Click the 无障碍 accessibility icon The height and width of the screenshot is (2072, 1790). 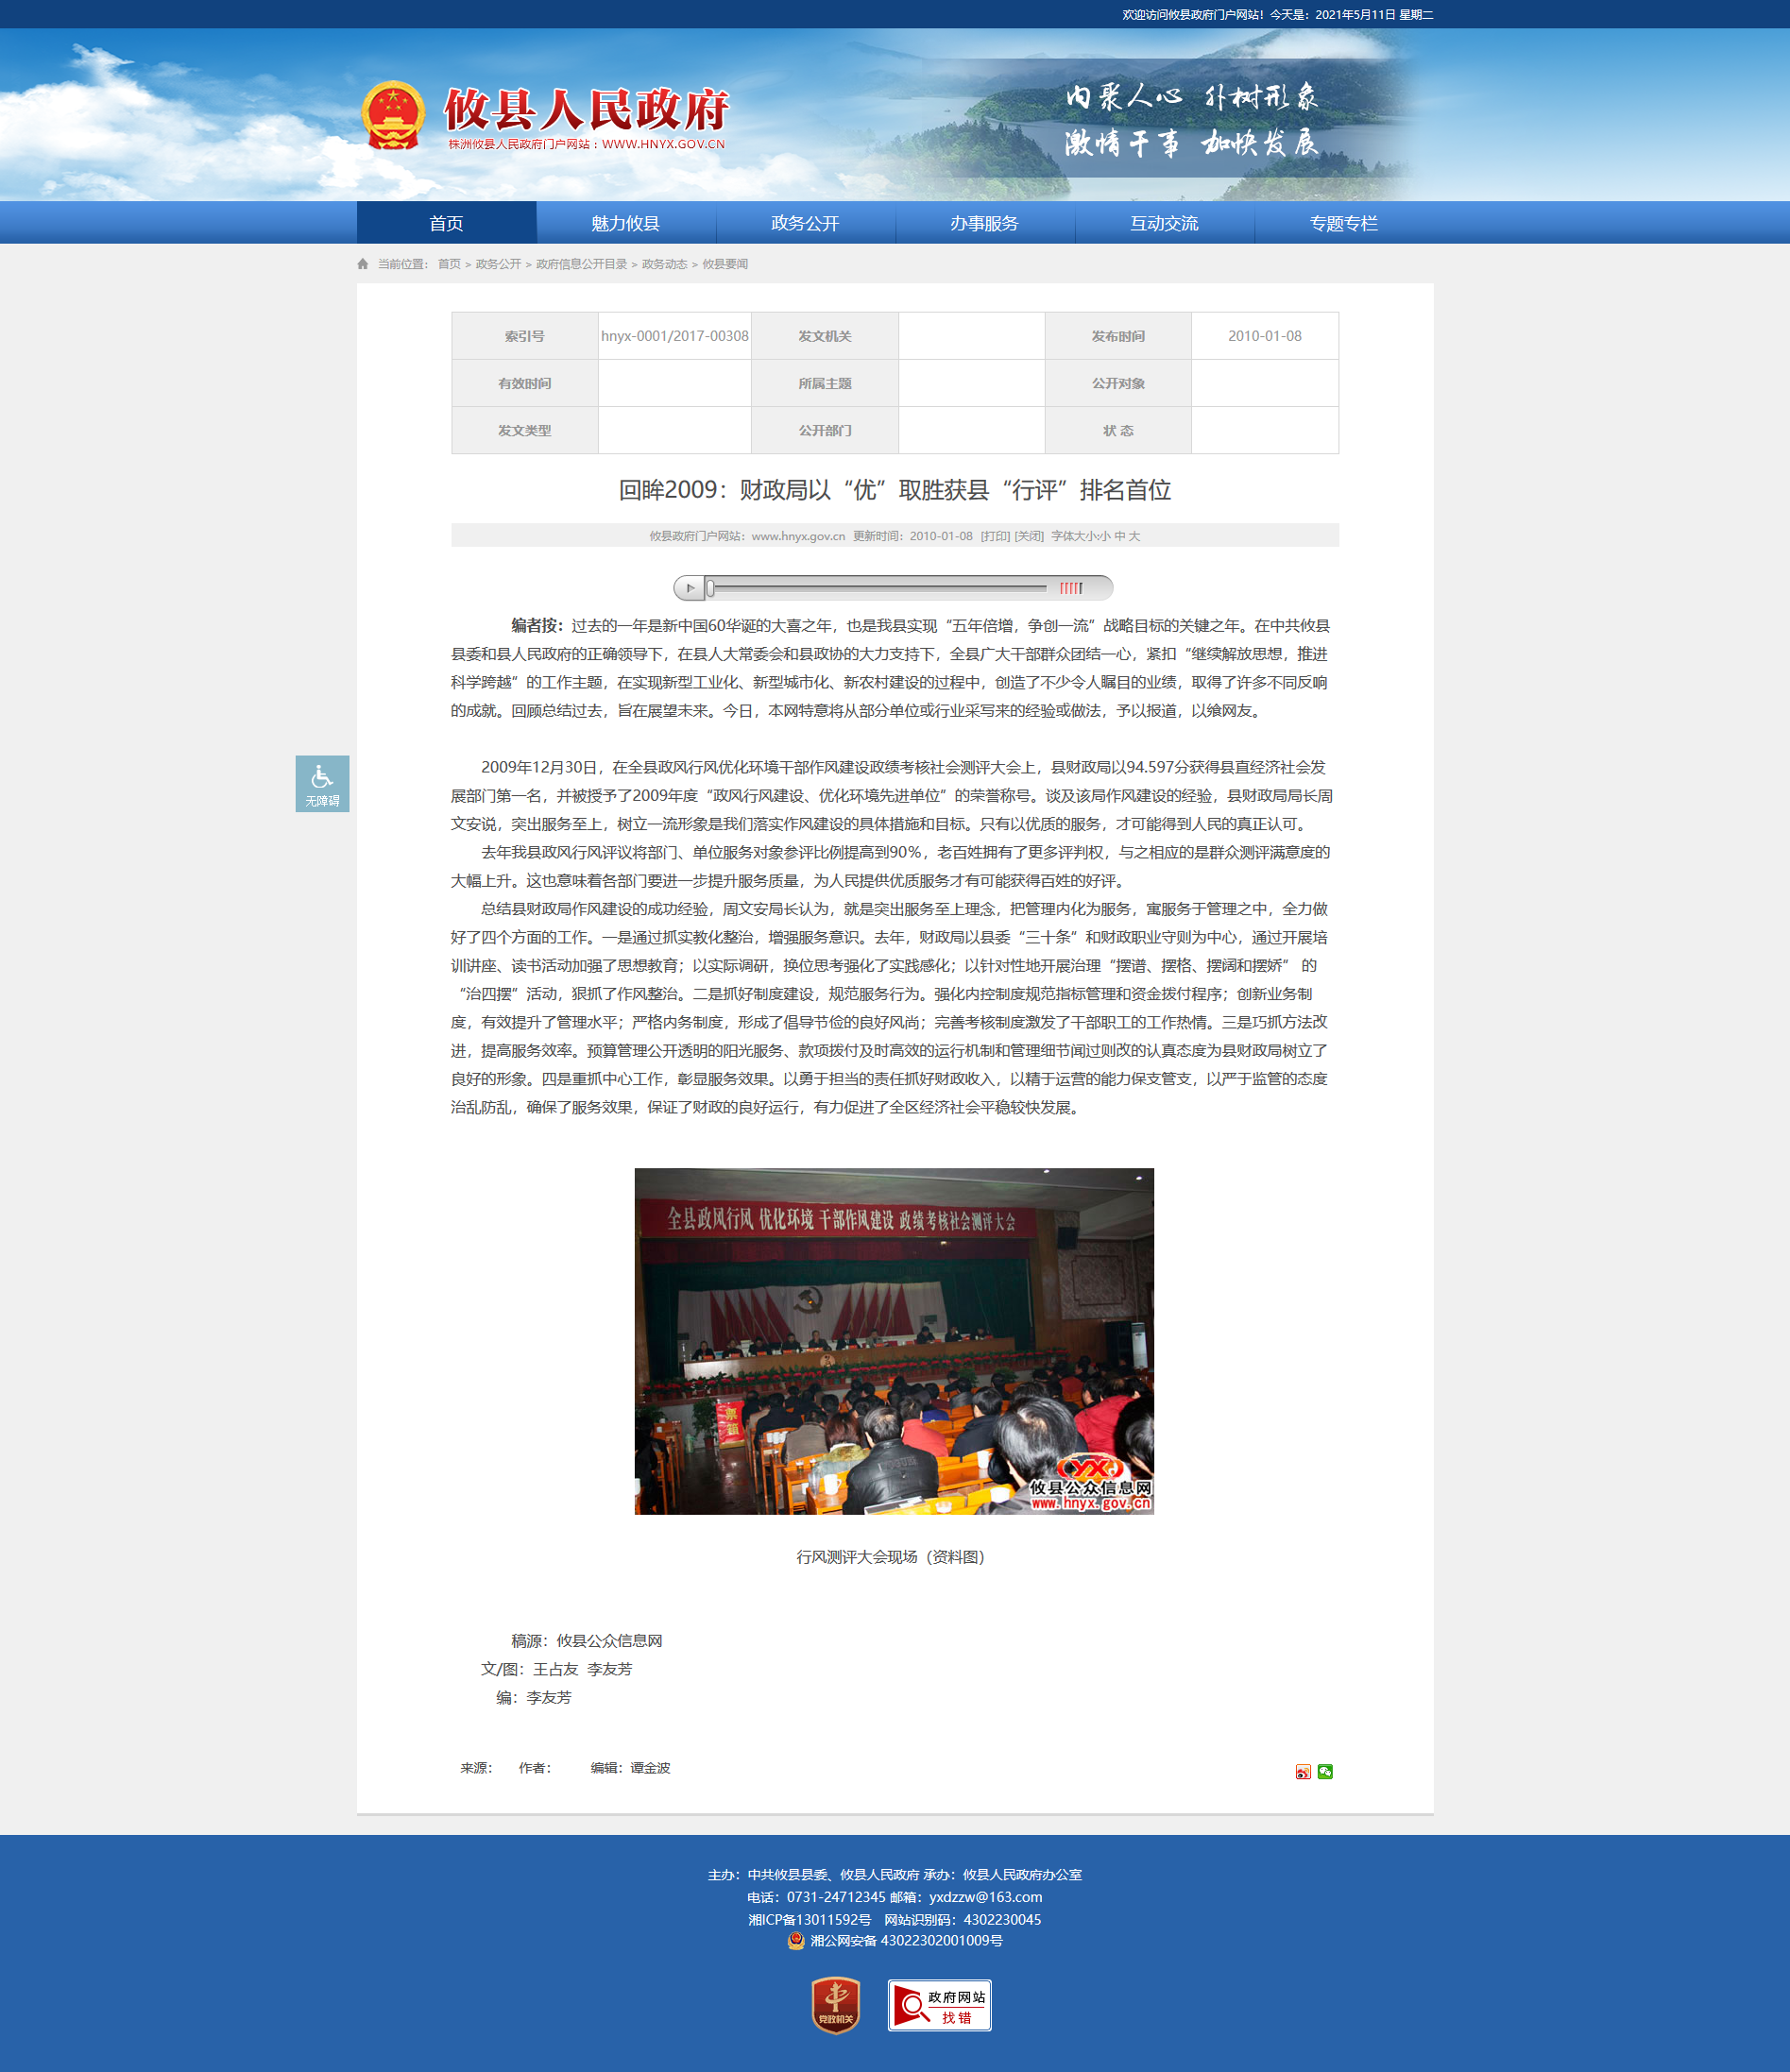(x=322, y=783)
